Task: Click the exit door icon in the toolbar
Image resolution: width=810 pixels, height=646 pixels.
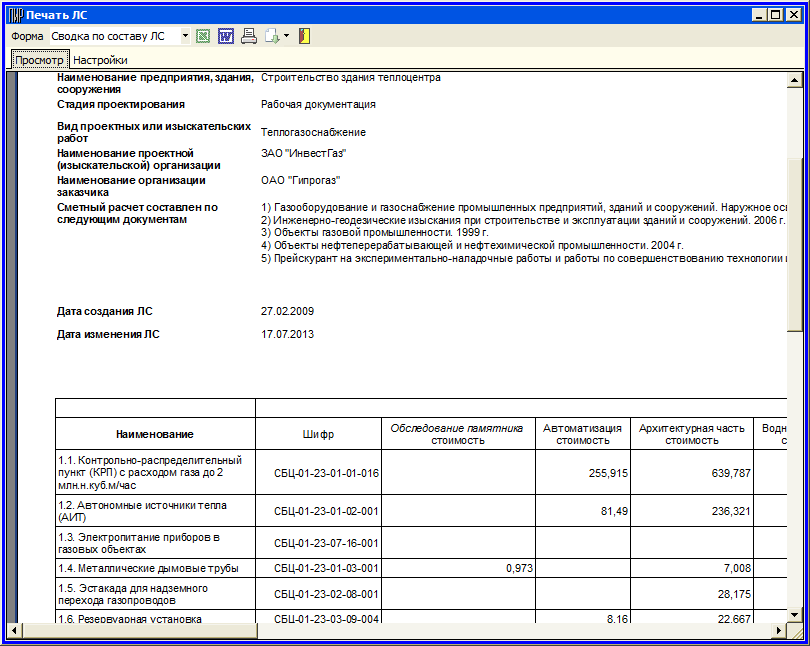Action: (x=304, y=36)
